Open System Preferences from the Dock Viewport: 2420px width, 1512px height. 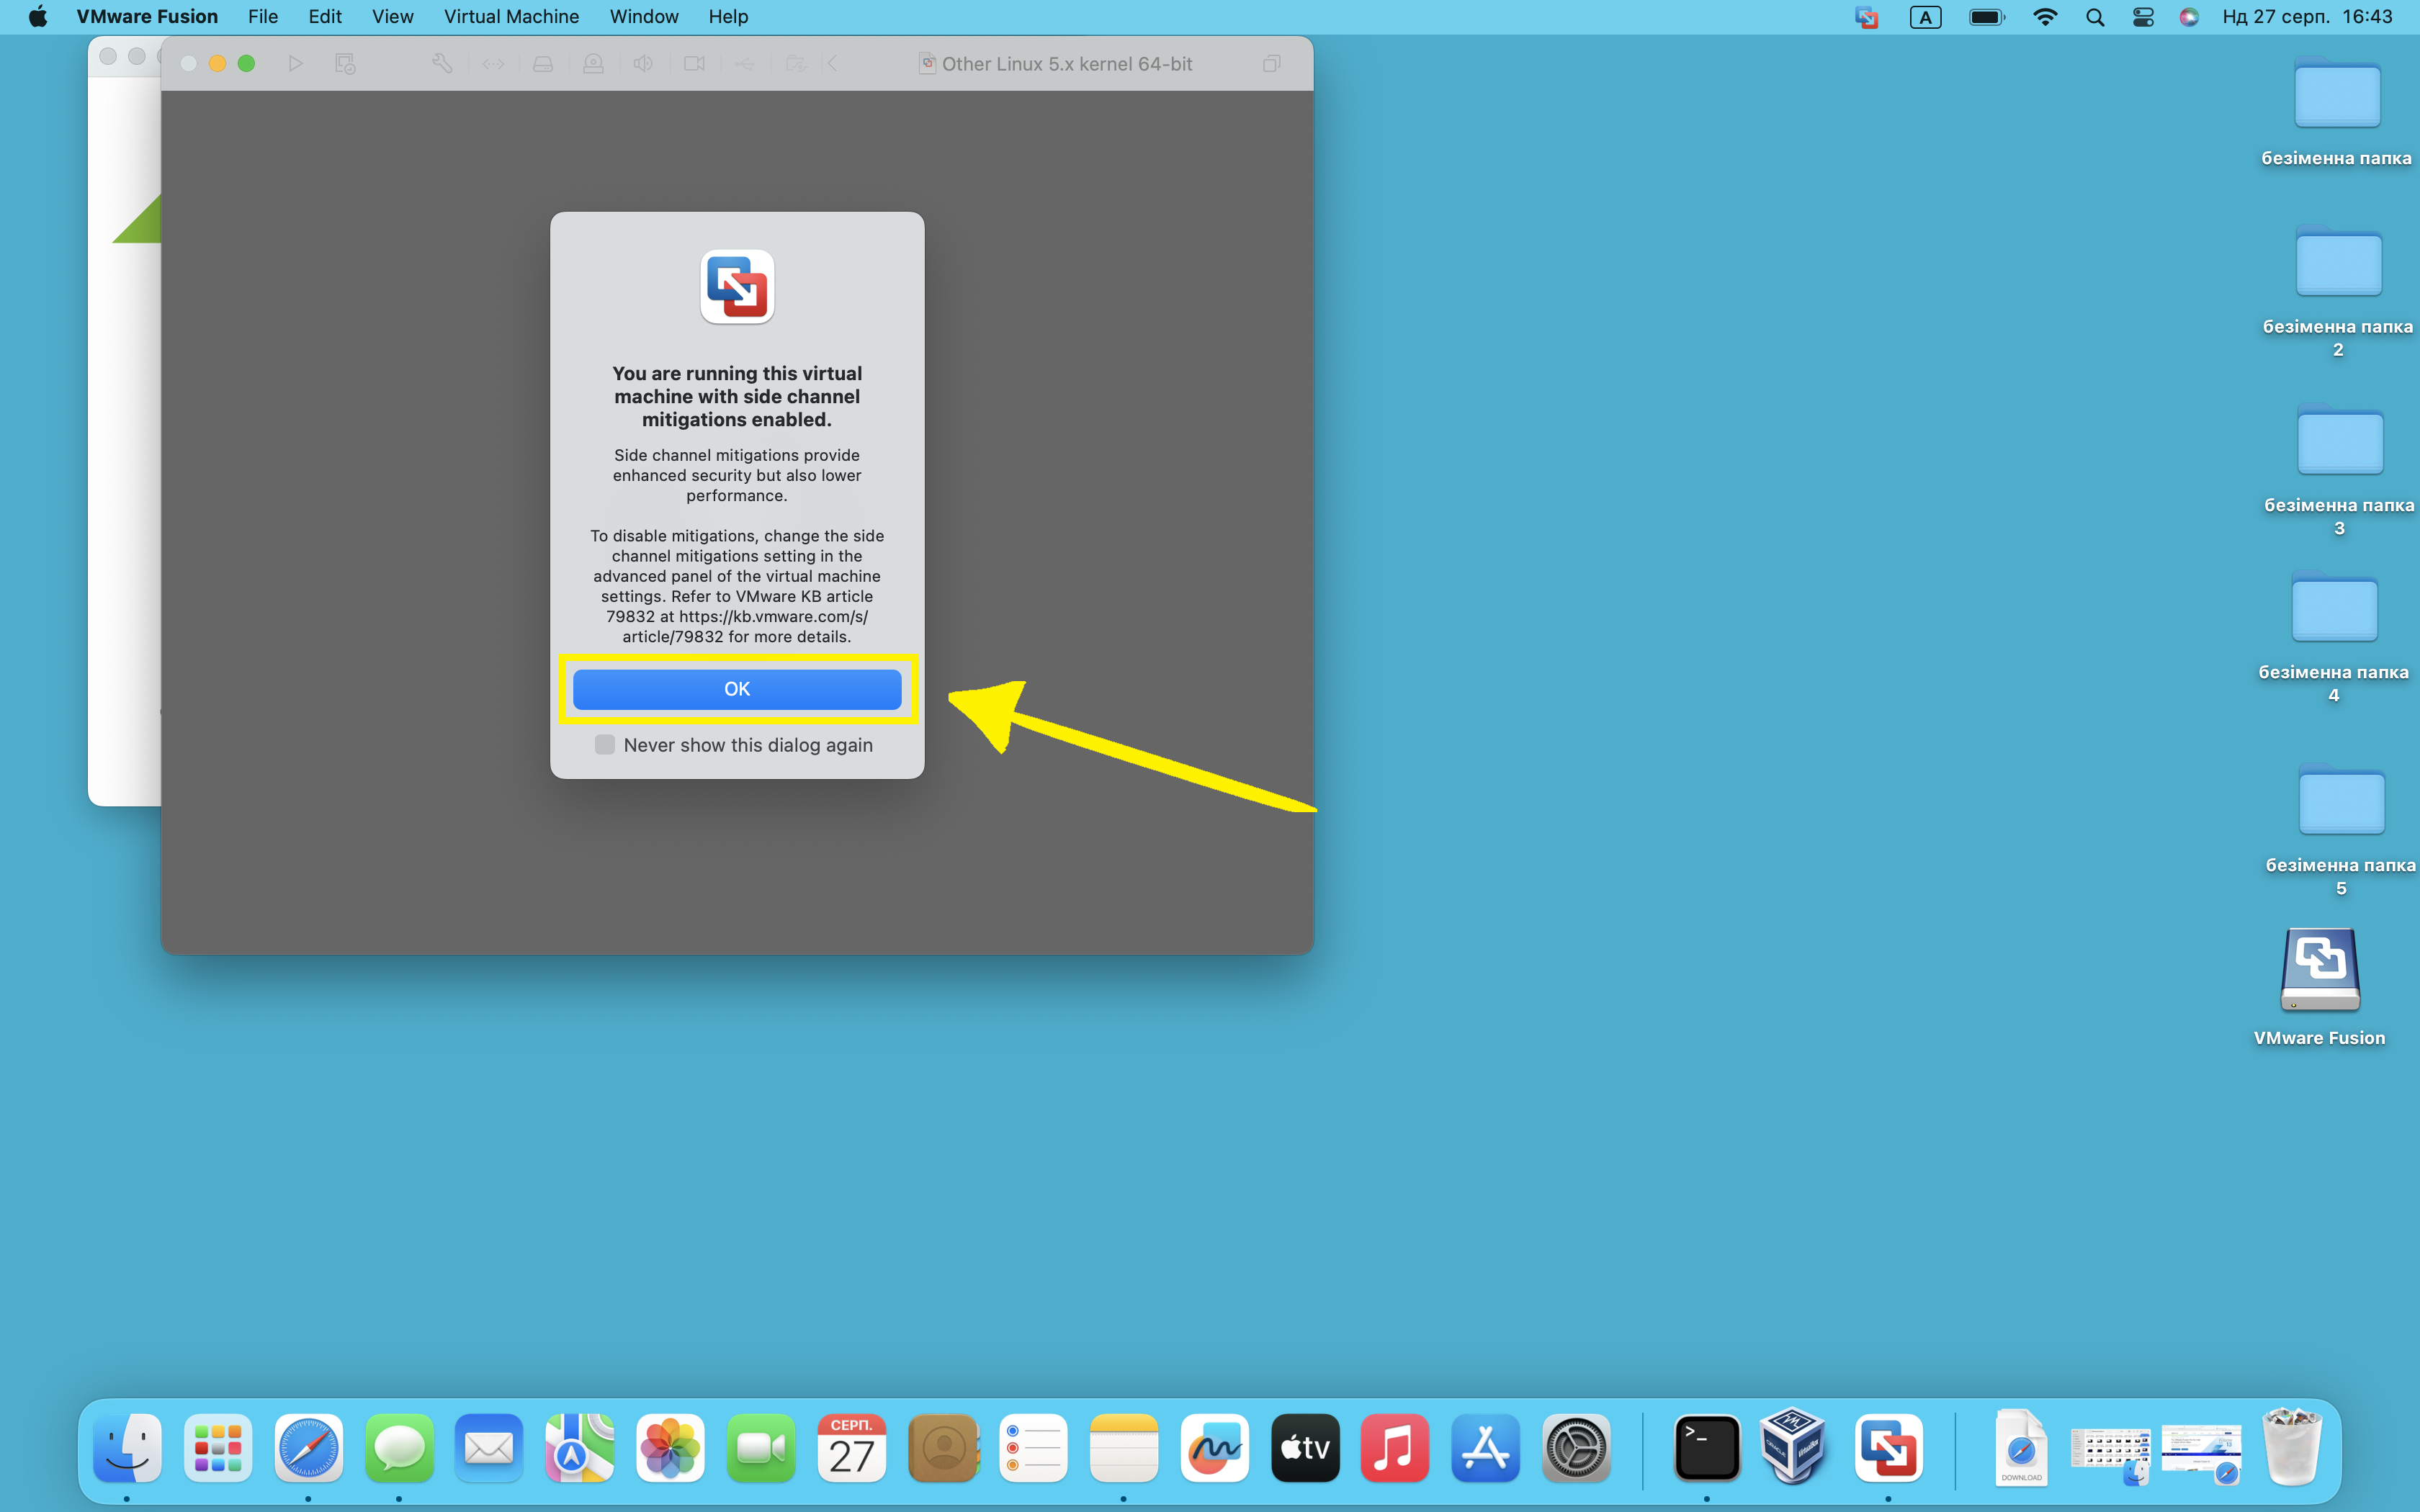(x=1576, y=1448)
